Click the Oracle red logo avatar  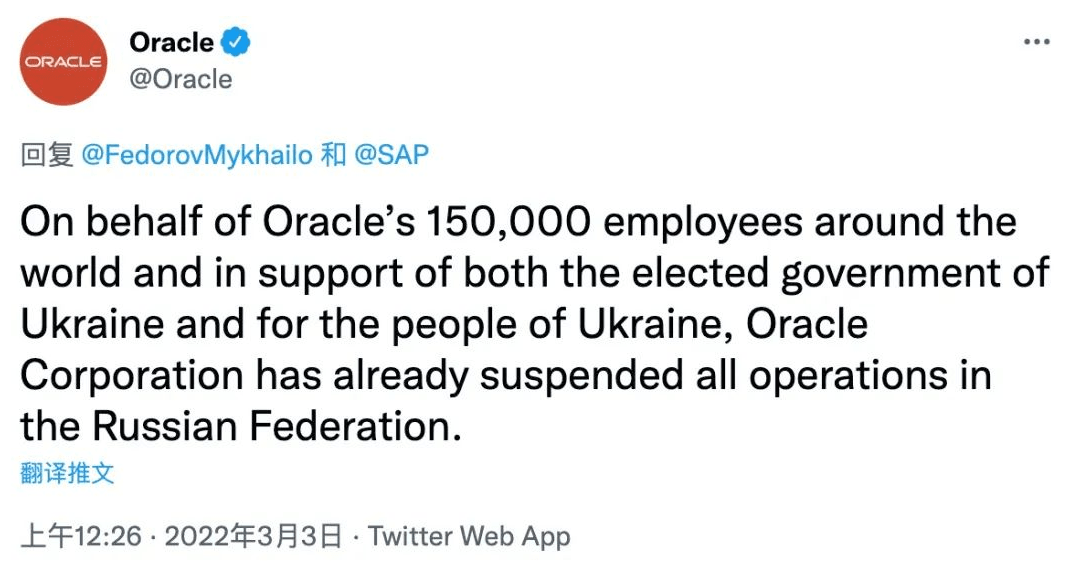point(63,62)
